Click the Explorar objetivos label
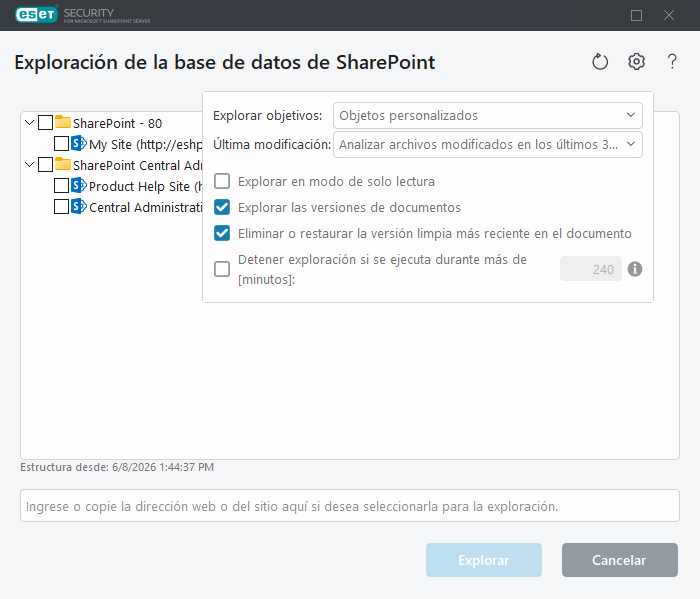This screenshot has height=599, width=700. 267,116
